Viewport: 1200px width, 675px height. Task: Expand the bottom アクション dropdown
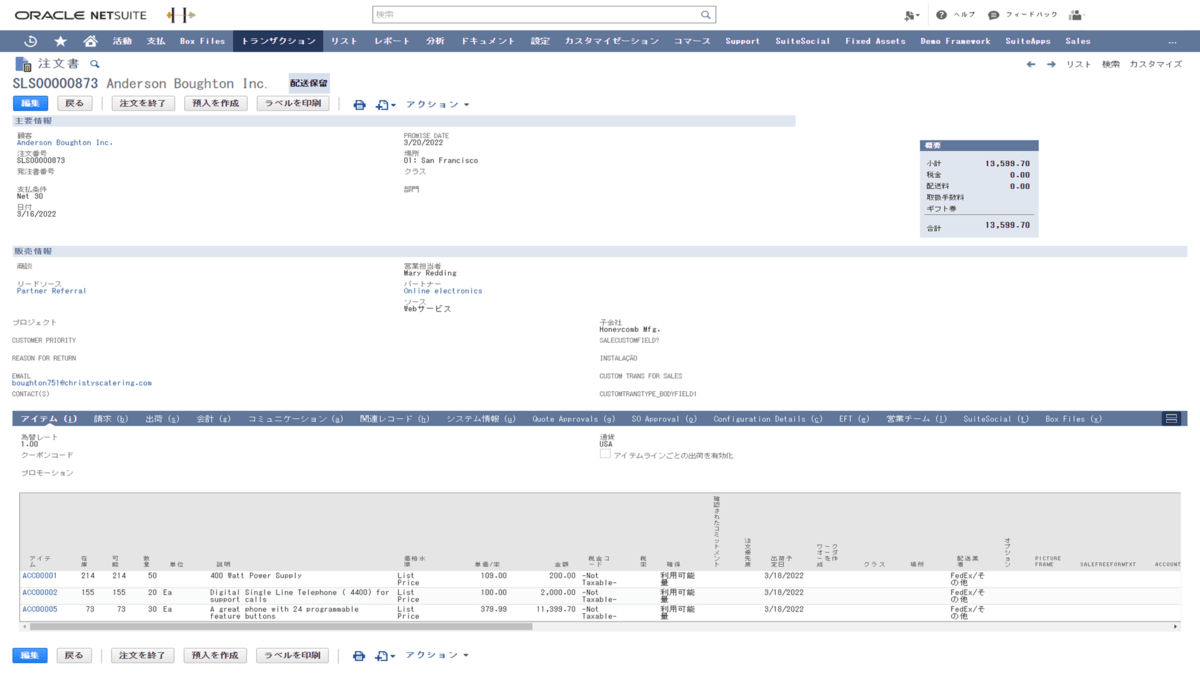tap(438, 656)
